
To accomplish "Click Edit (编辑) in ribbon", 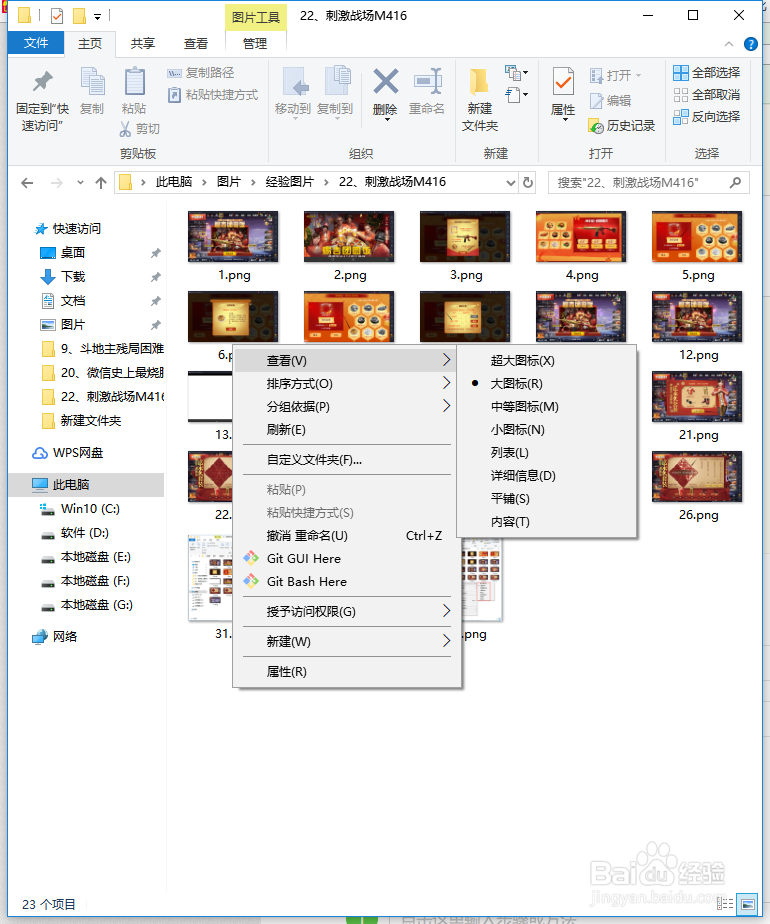I will click(610, 101).
